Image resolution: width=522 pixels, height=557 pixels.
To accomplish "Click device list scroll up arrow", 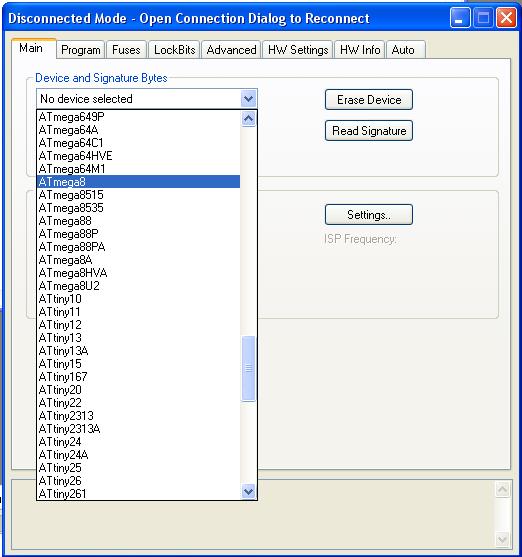I will 248,119.
